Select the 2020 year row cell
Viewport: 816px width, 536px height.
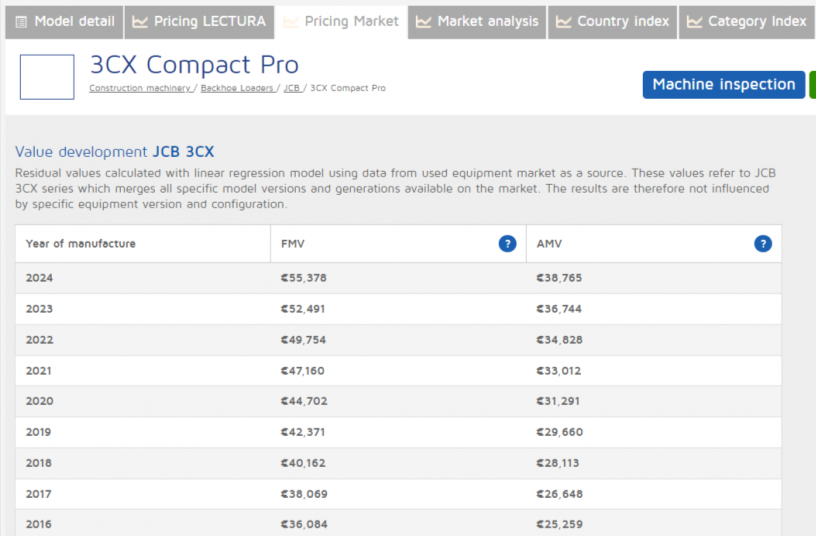[143, 401]
